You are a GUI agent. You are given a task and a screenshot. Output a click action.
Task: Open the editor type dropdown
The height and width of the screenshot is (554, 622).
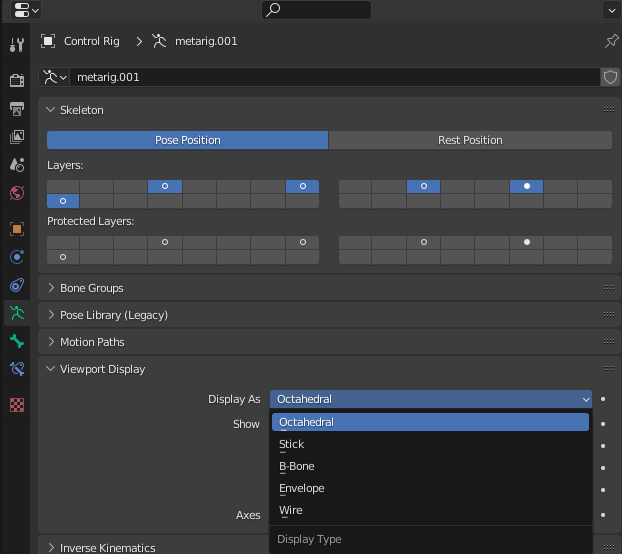click(26, 10)
